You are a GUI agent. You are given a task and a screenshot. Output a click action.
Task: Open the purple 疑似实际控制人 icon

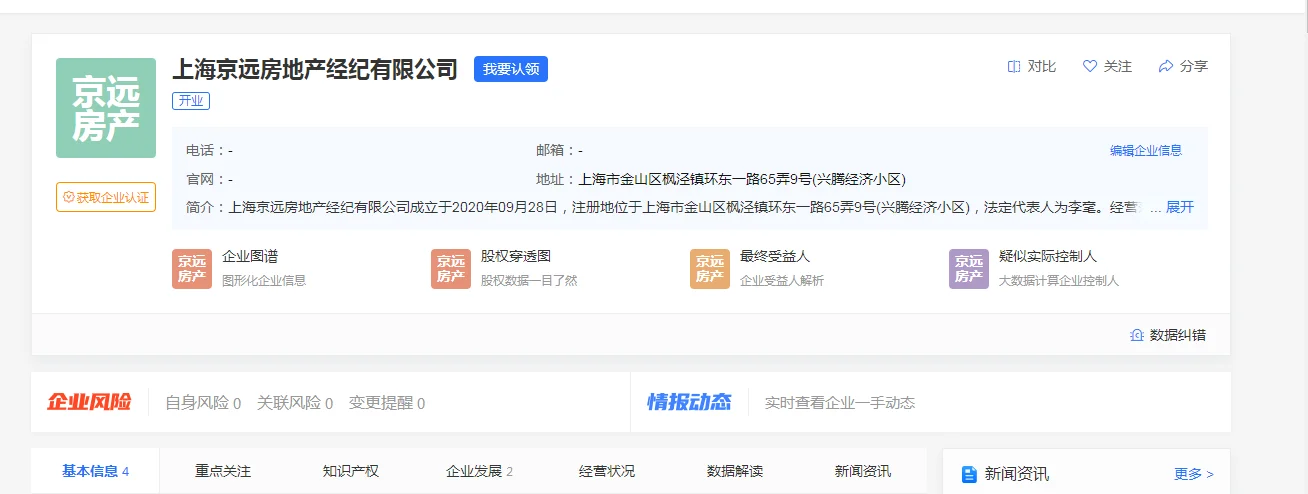[x=969, y=268]
